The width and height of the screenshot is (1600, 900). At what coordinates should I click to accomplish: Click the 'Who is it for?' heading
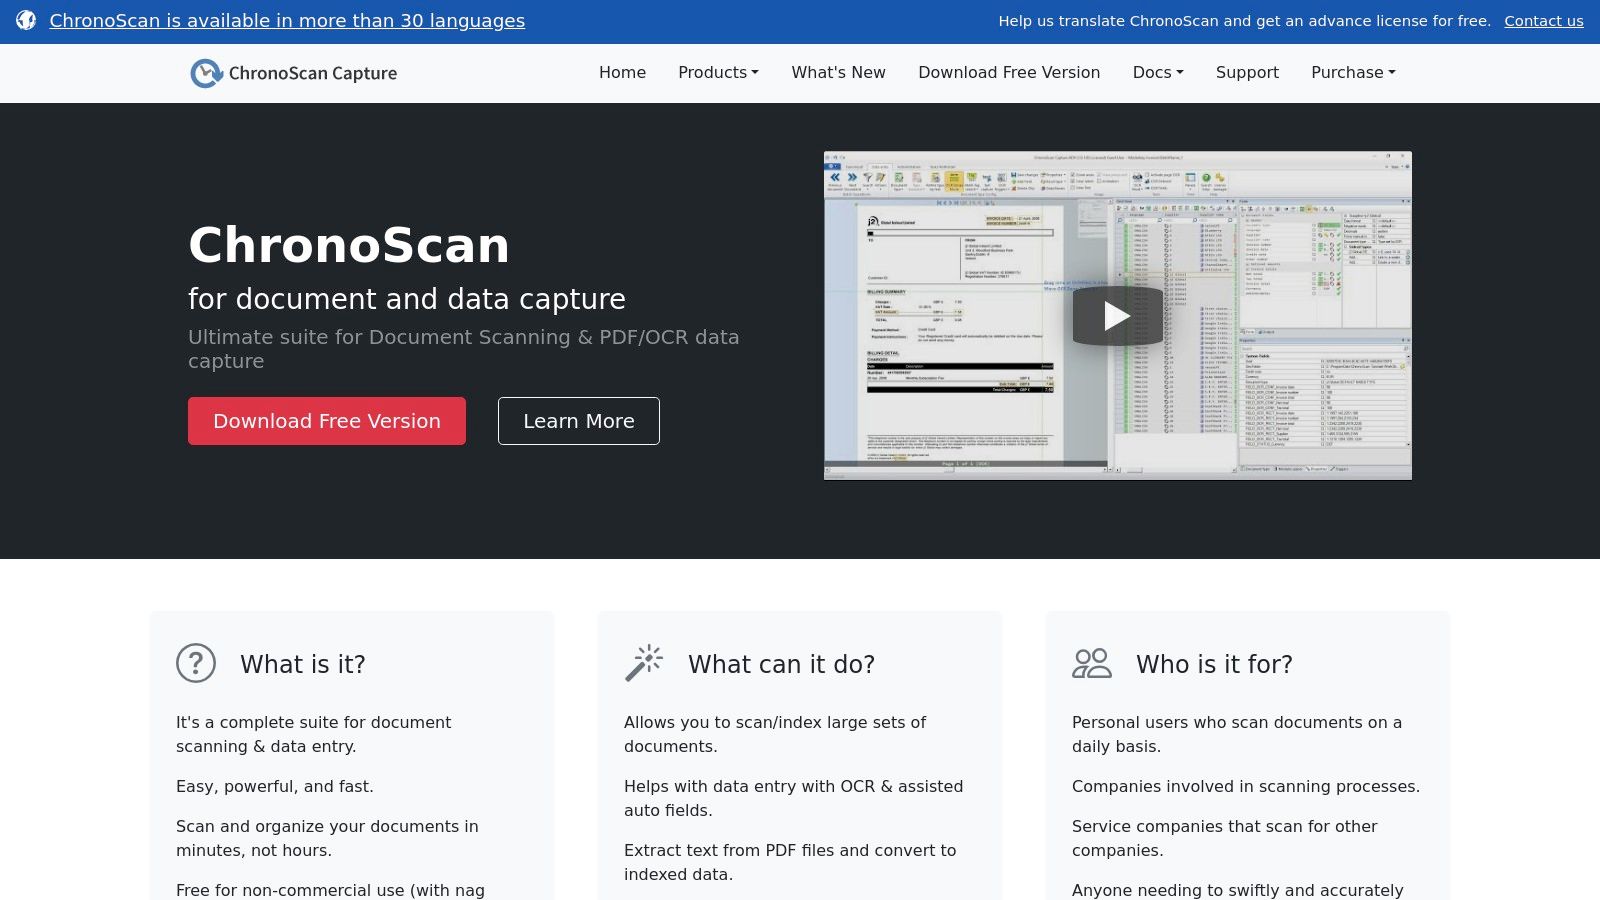click(1214, 664)
